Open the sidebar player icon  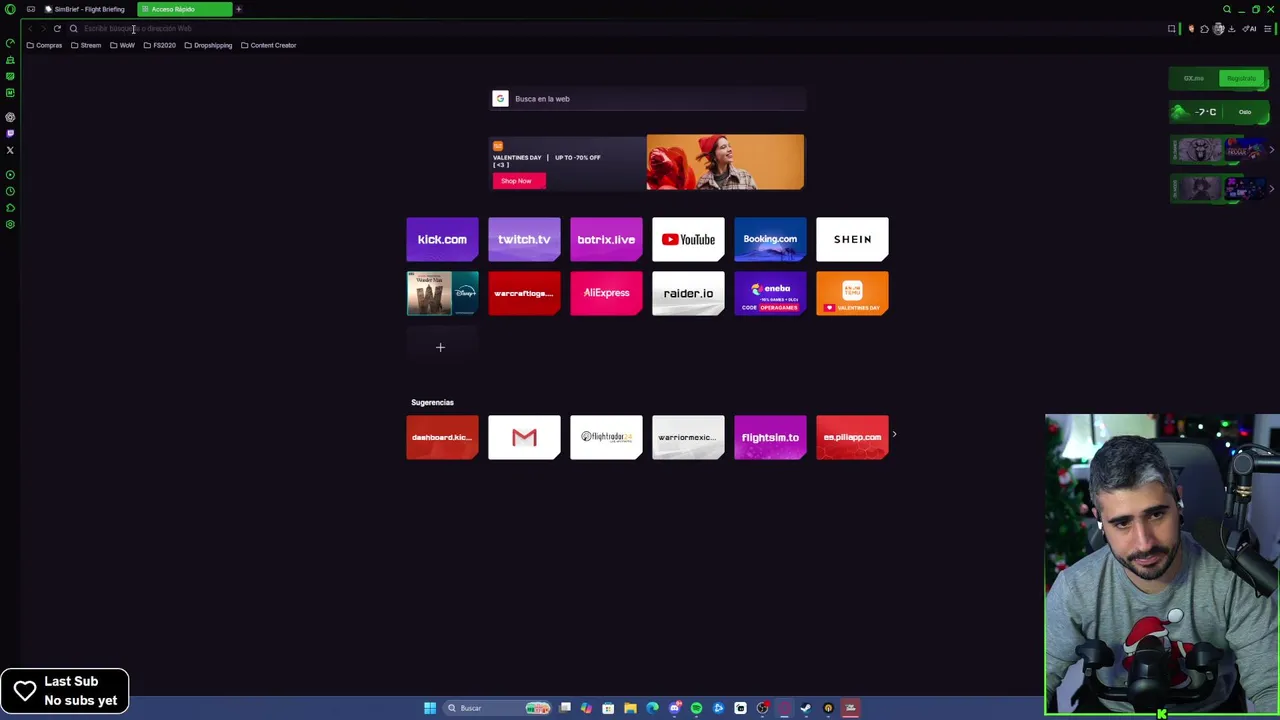coord(10,175)
